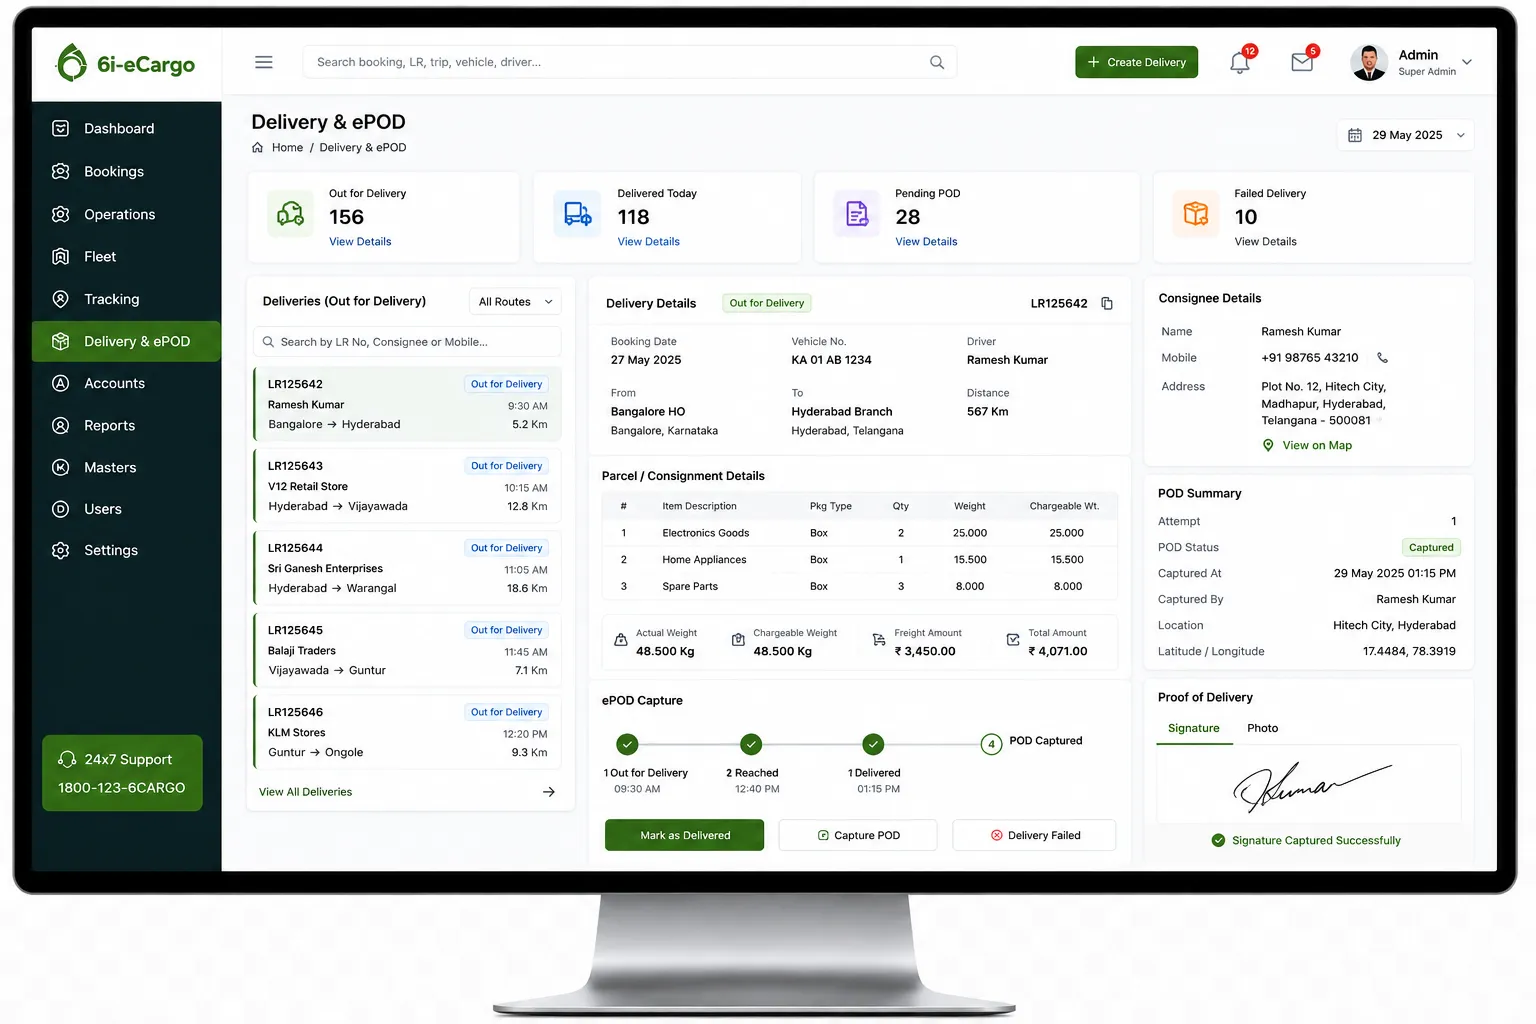Select delivery LR125643 V12 Retail Store

tap(407, 486)
